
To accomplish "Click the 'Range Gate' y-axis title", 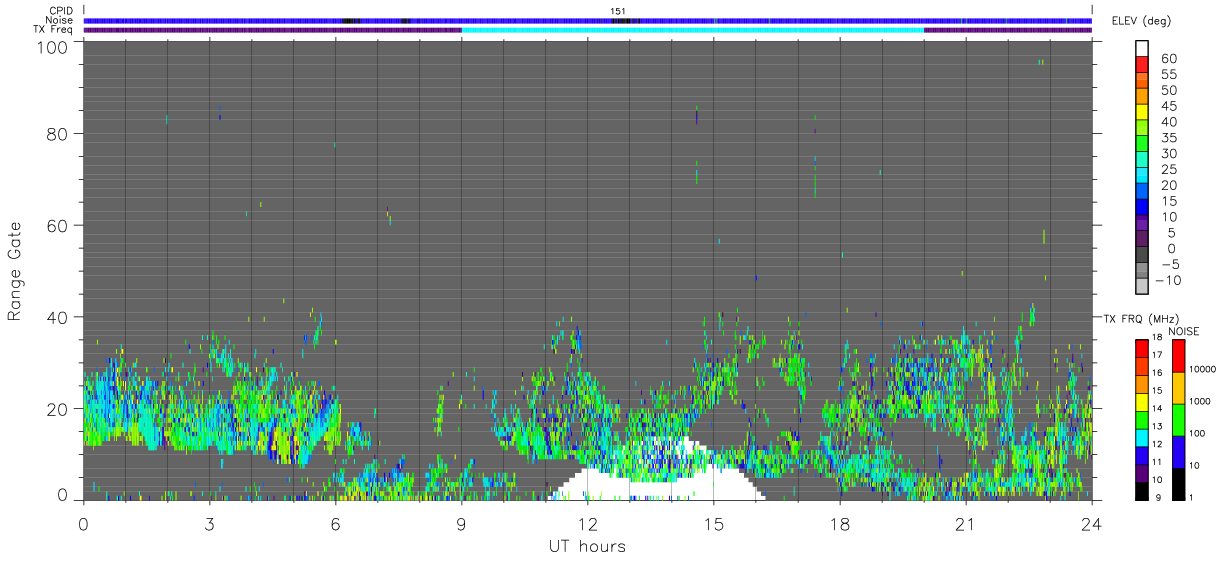I will pos(15,271).
